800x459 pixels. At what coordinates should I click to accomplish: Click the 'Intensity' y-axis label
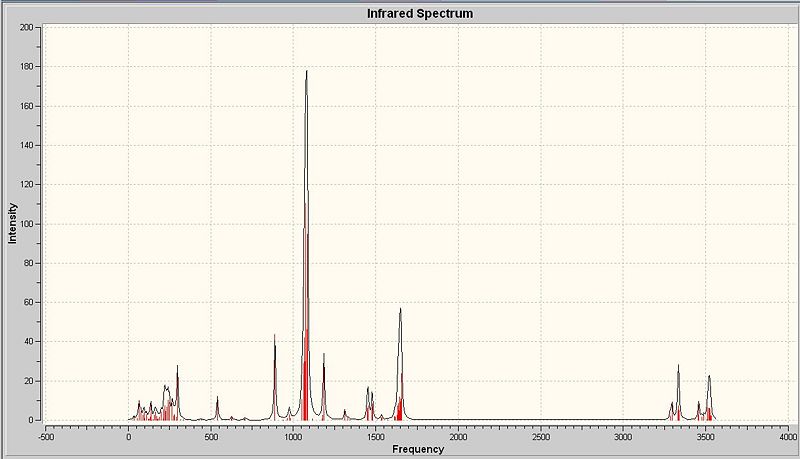click(12, 223)
